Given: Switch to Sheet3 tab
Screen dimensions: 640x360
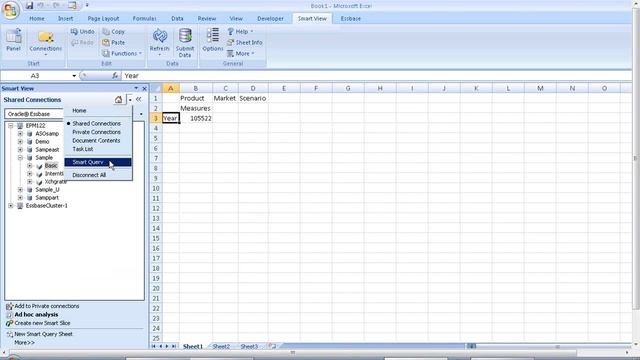Looking at the screenshot, I should click(249, 347).
